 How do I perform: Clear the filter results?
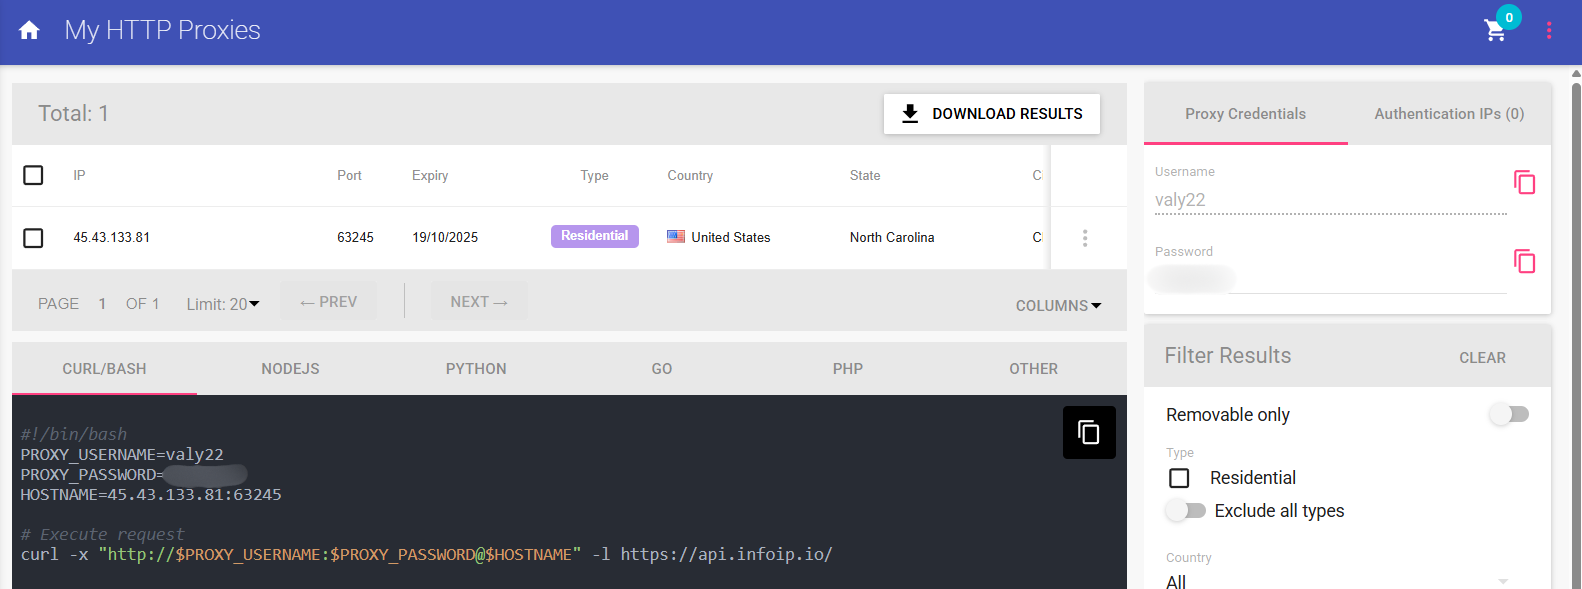[x=1481, y=358]
